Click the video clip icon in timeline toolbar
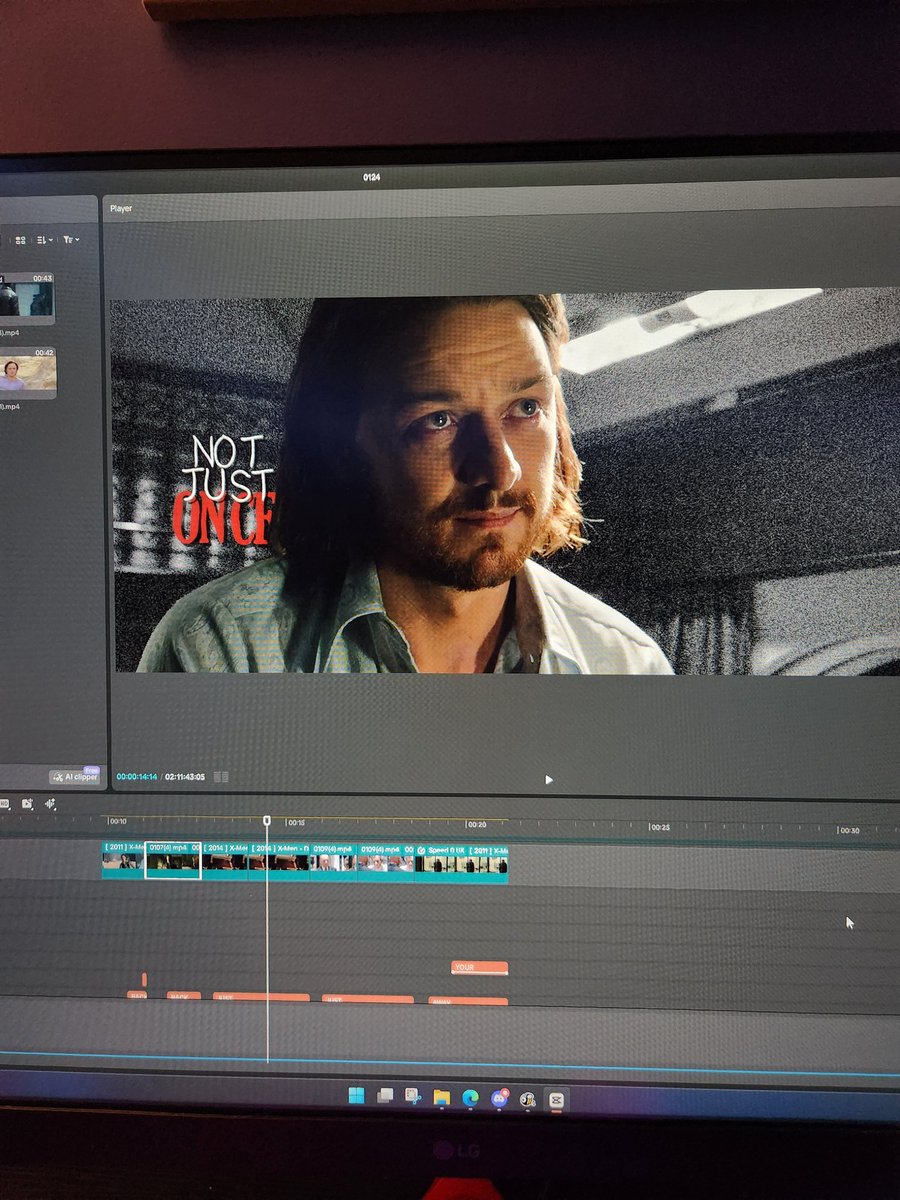The height and width of the screenshot is (1200, 900). click(27, 804)
